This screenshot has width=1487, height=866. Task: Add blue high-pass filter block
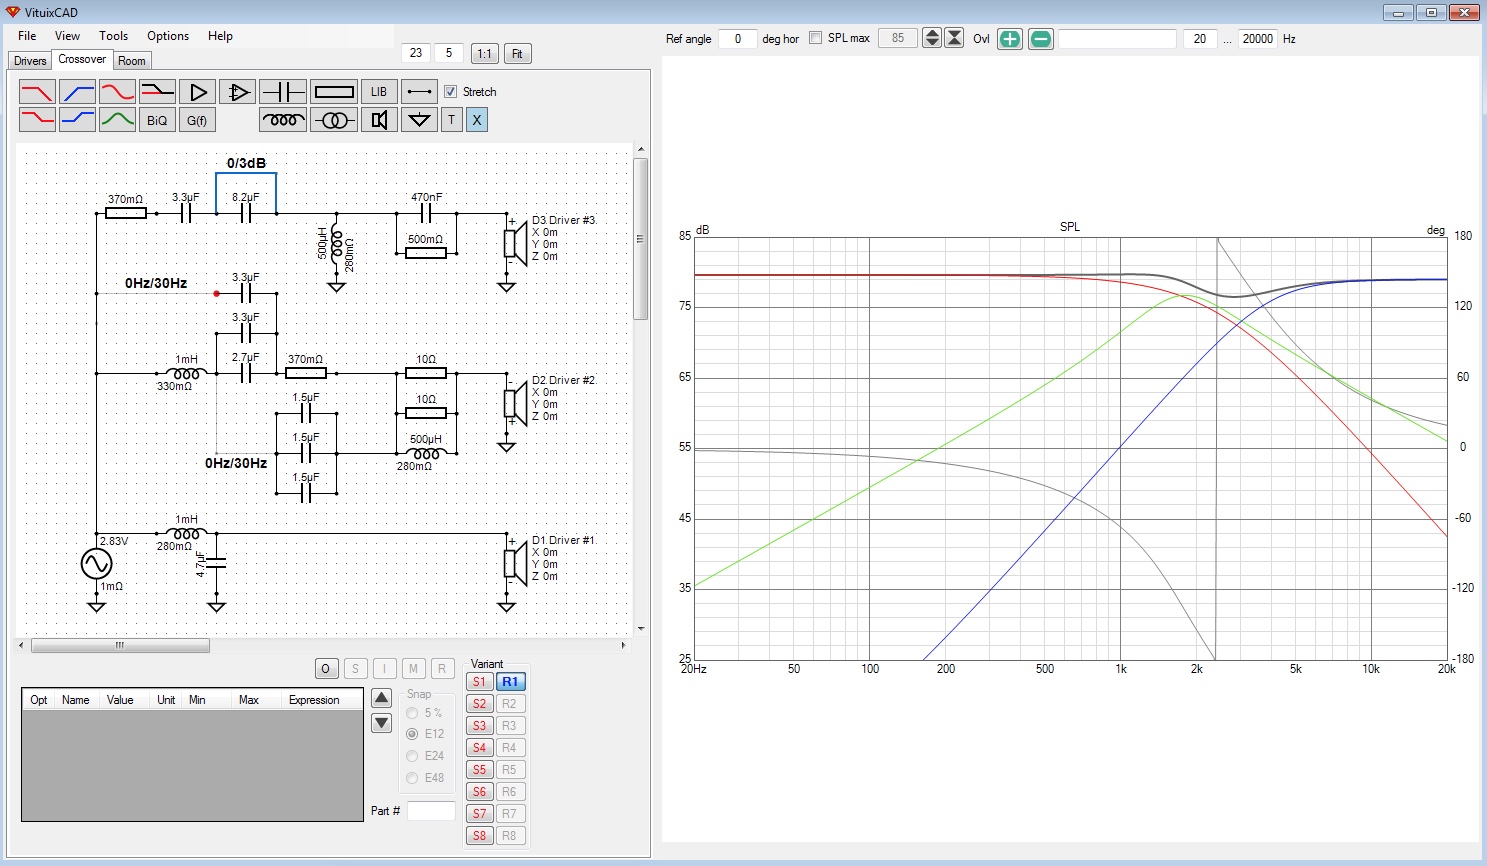77,92
